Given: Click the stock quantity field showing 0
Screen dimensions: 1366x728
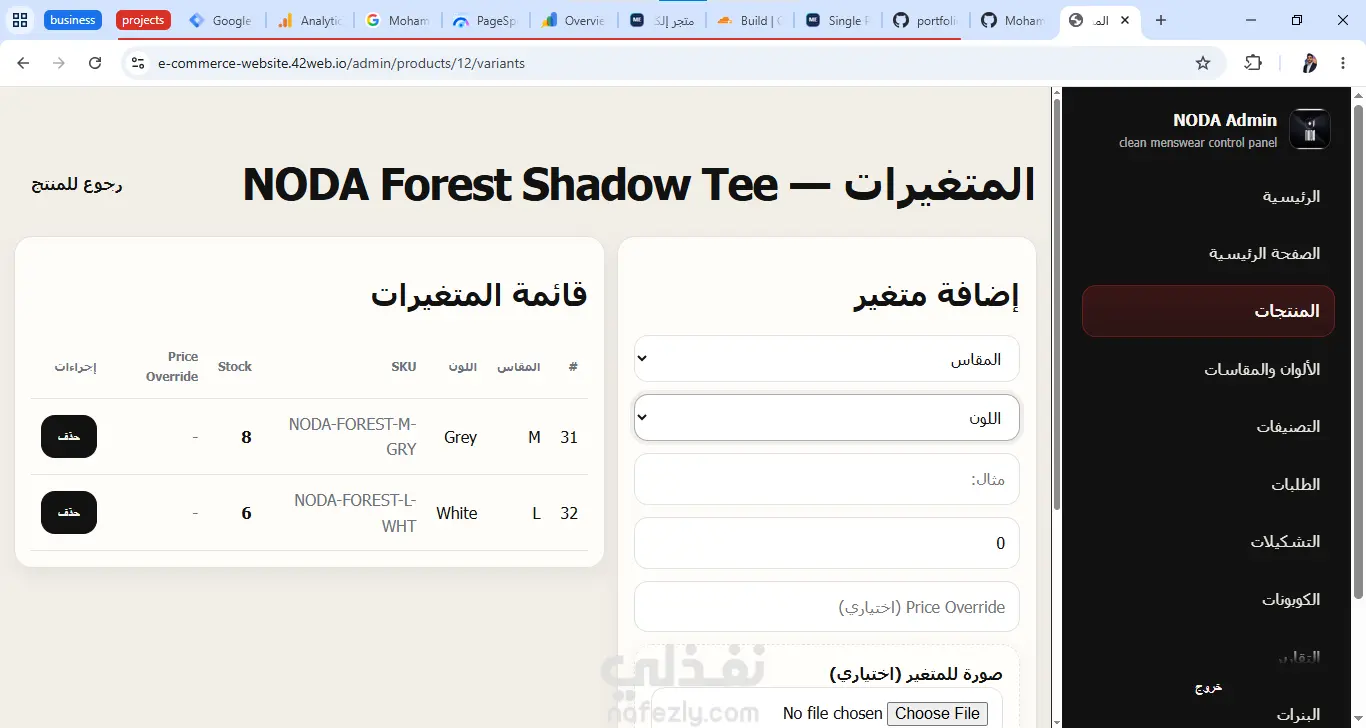Looking at the screenshot, I should point(827,543).
